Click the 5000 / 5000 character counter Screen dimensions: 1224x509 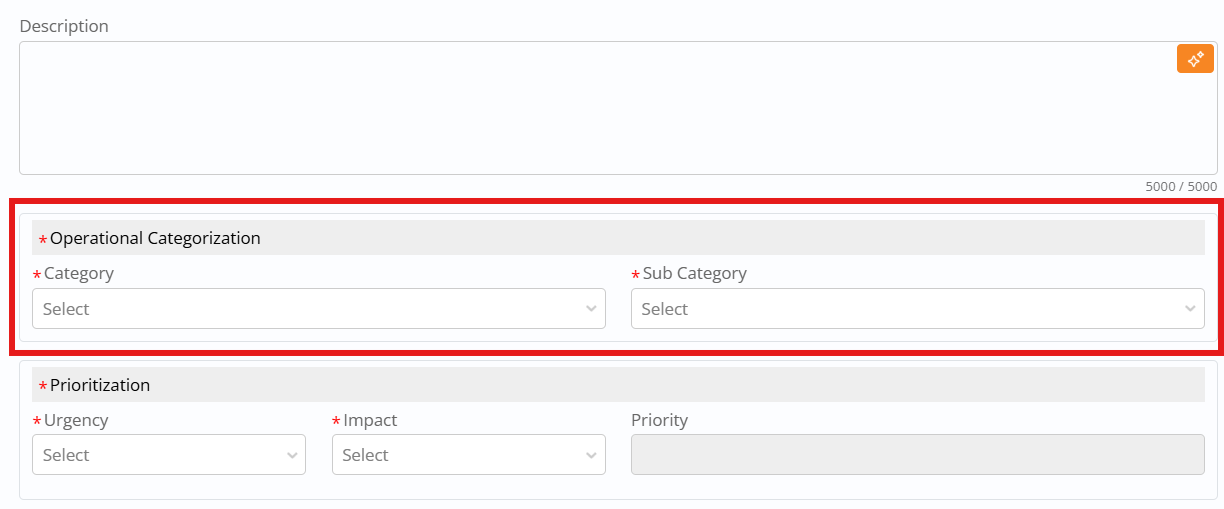point(1181,186)
